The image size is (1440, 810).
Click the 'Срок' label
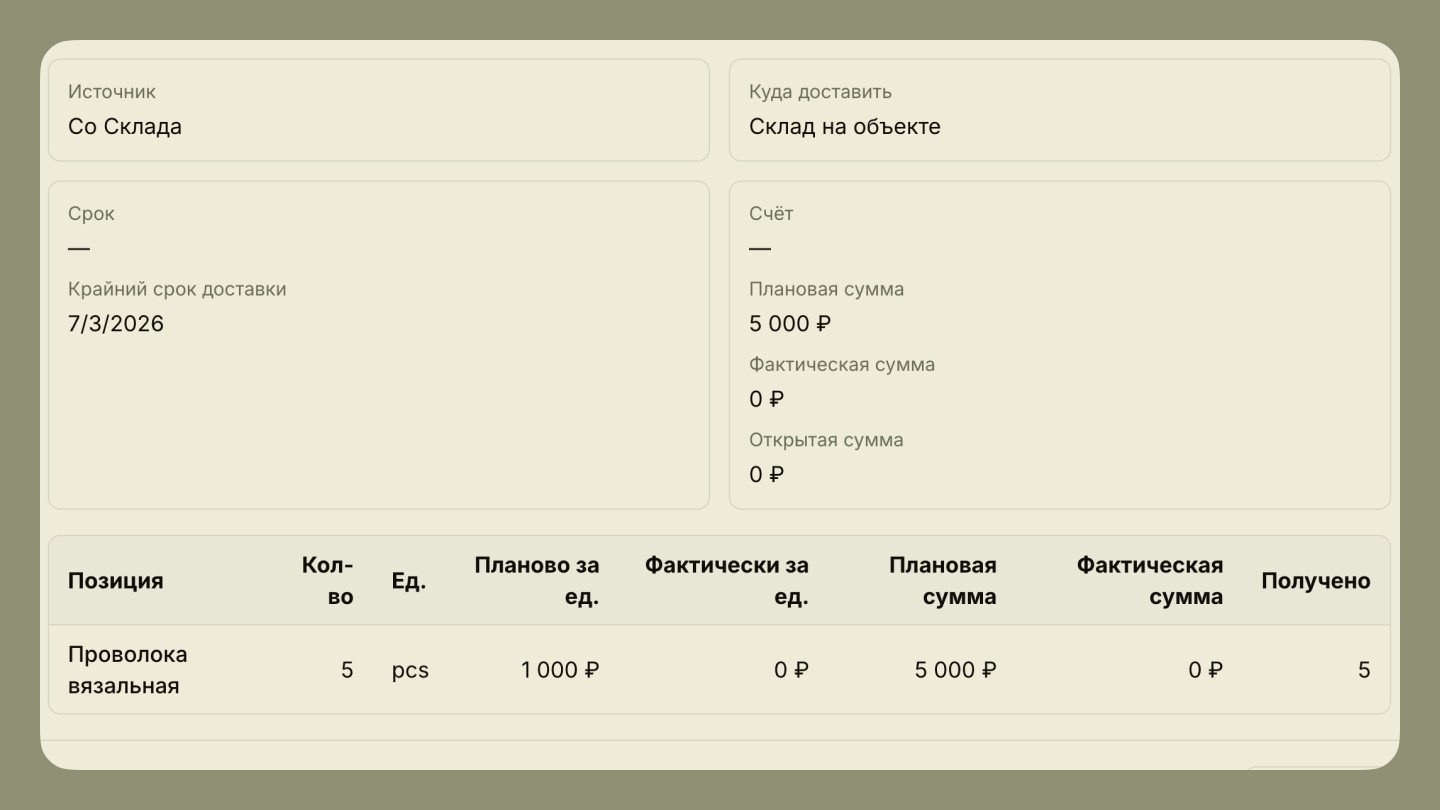(x=91, y=214)
